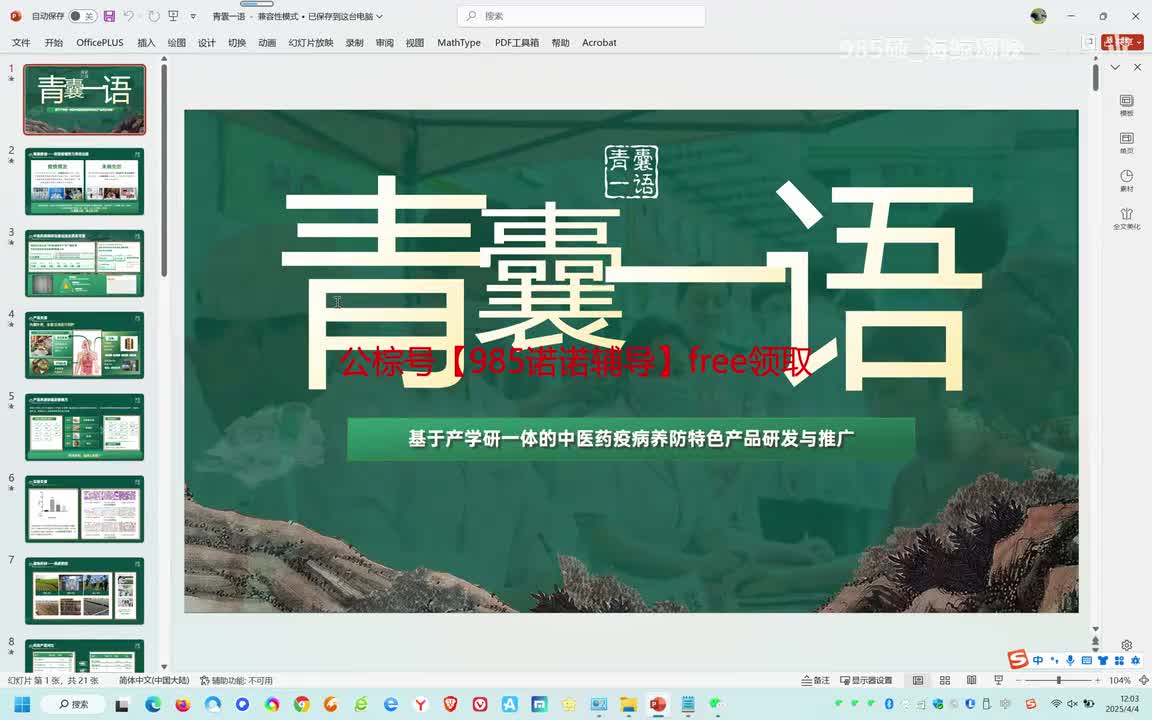Click the comments icon beside share button
1152x720 pixels.
(x=1088, y=43)
